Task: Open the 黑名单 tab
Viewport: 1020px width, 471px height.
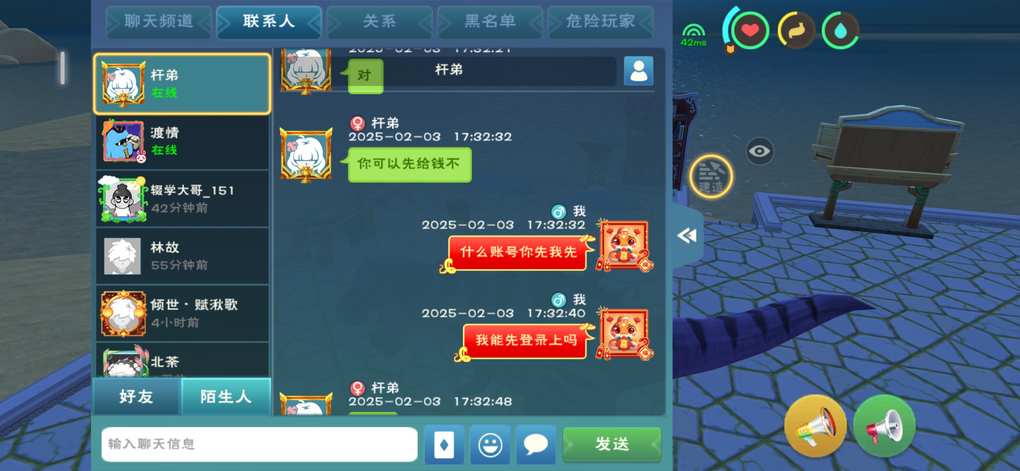Action: (490, 21)
